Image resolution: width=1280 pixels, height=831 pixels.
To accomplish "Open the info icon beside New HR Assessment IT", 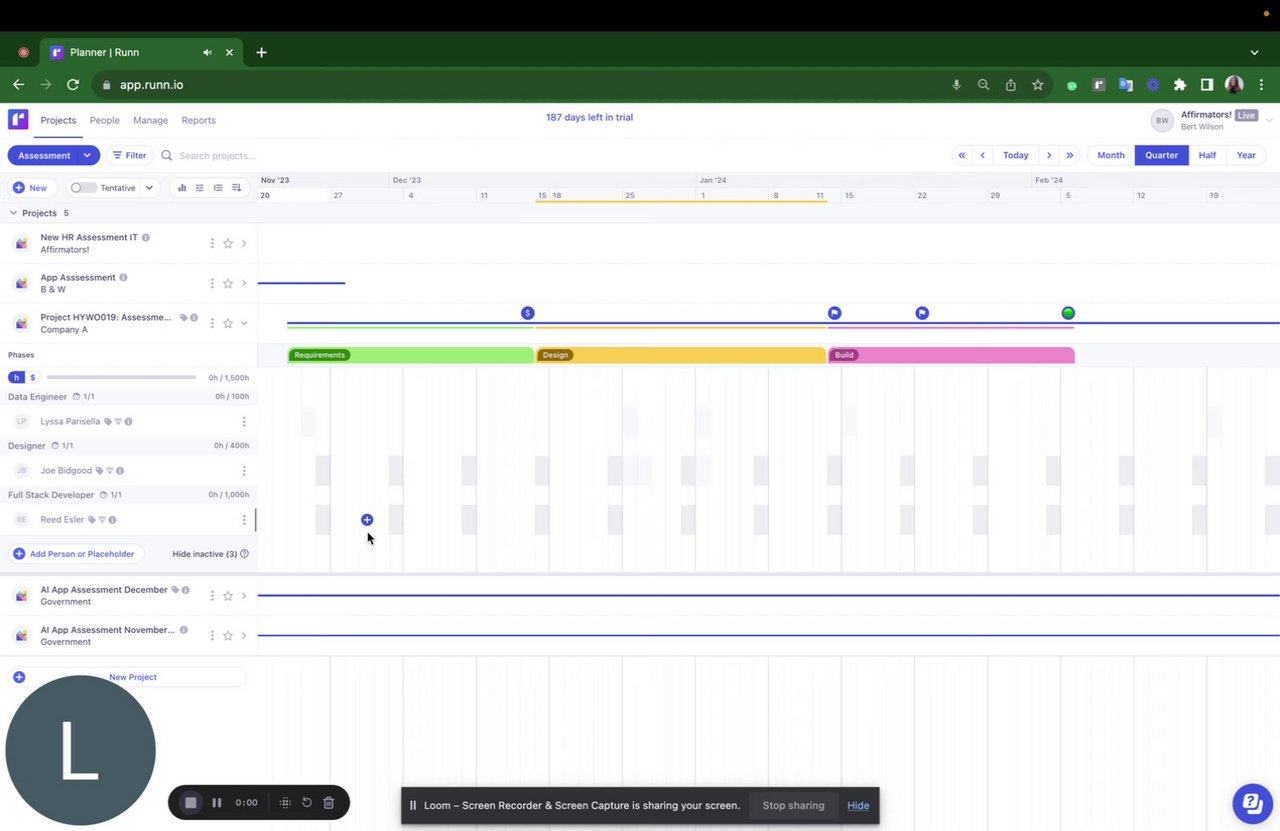I will click(146, 238).
